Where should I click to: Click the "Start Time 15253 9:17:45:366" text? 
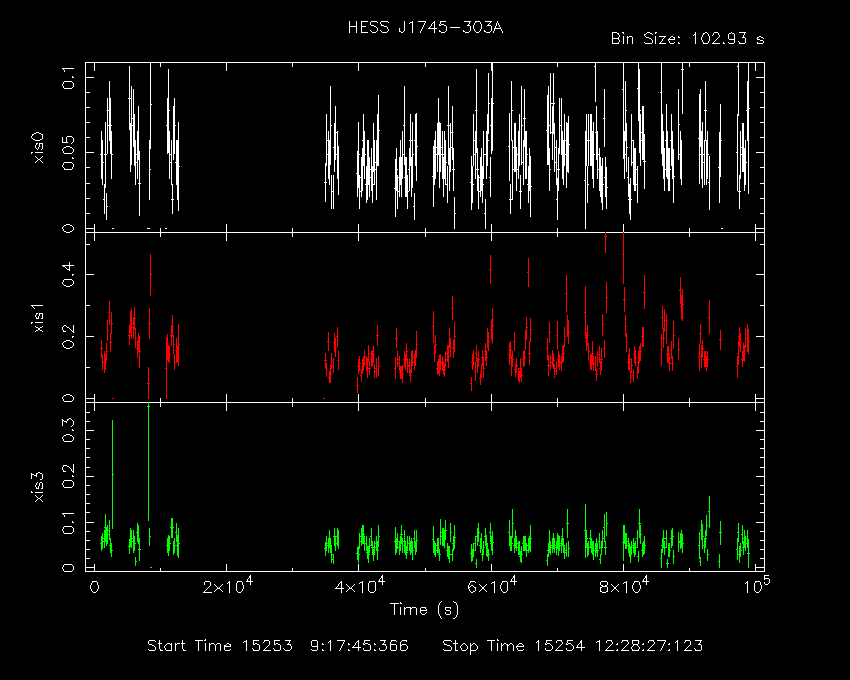(278, 646)
